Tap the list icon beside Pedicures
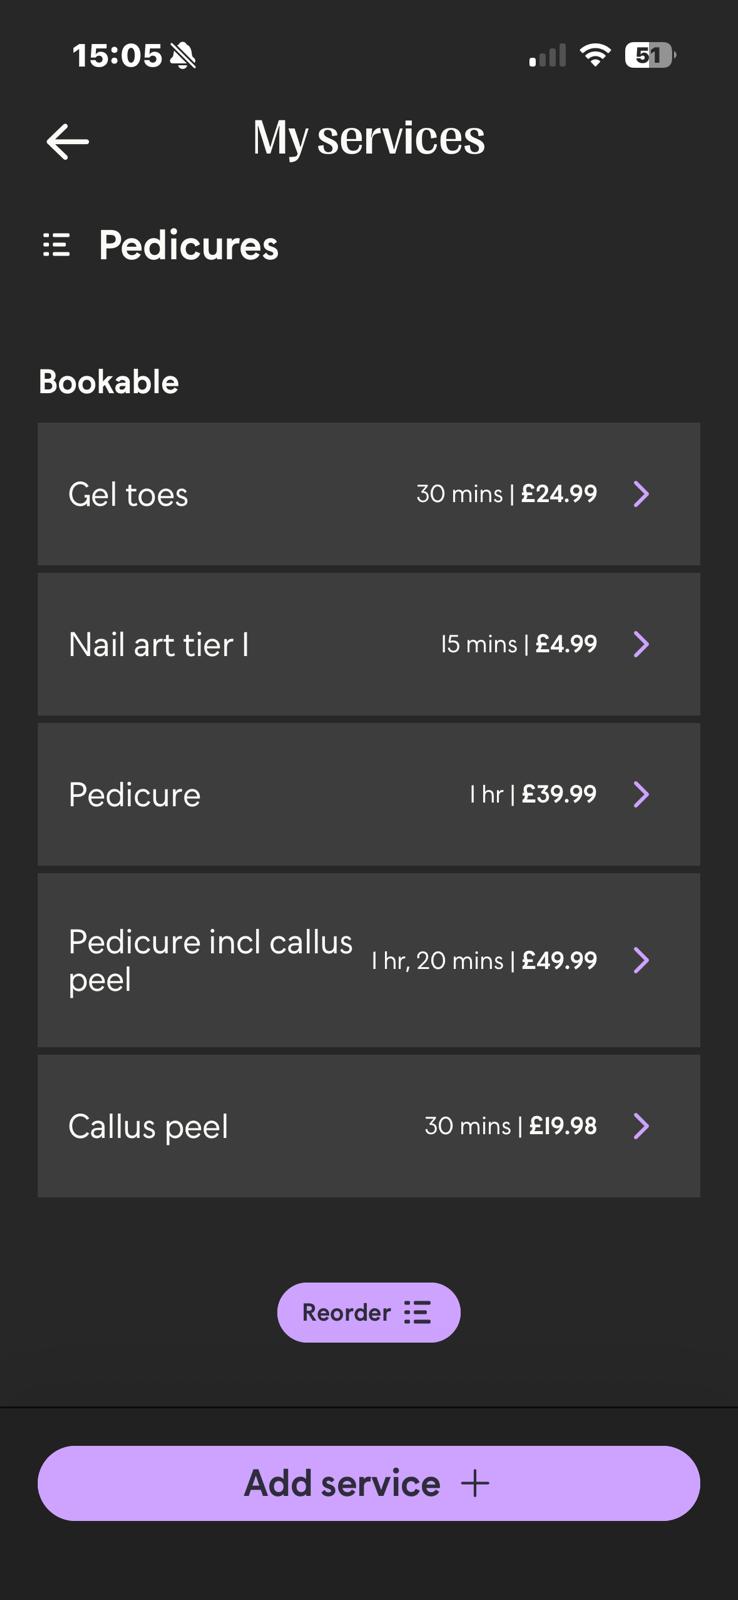Viewport: 738px width, 1600px height. 56,245
